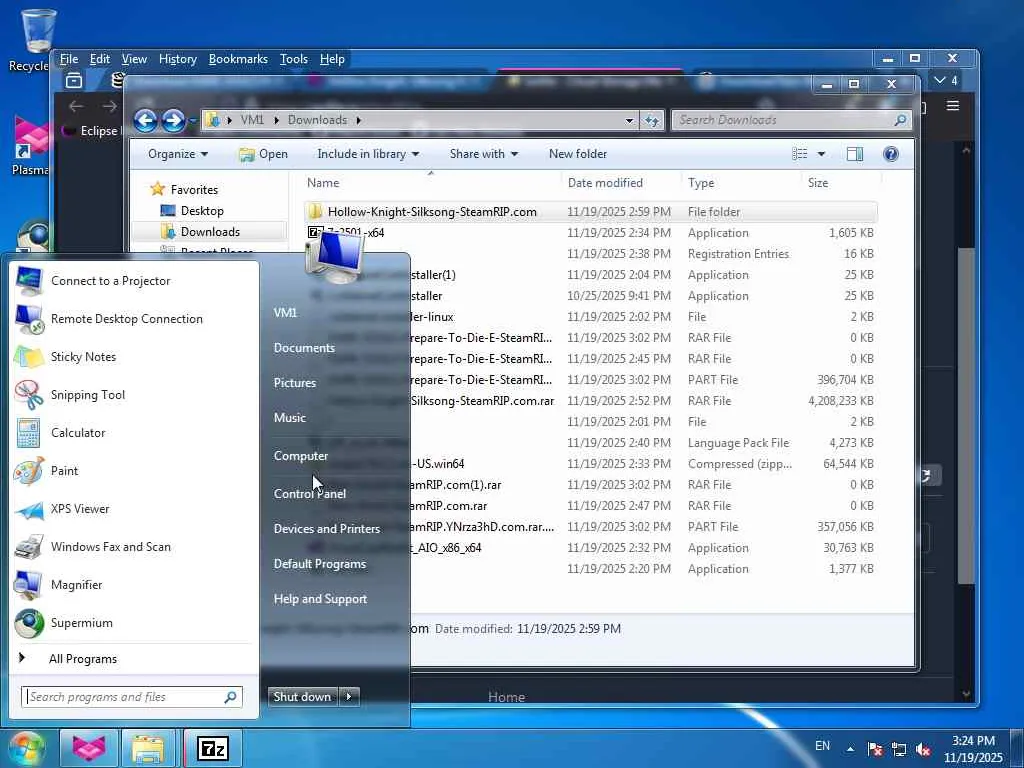
Task: Open recent pages dropdown beside Forward
Action: tap(192, 121)
